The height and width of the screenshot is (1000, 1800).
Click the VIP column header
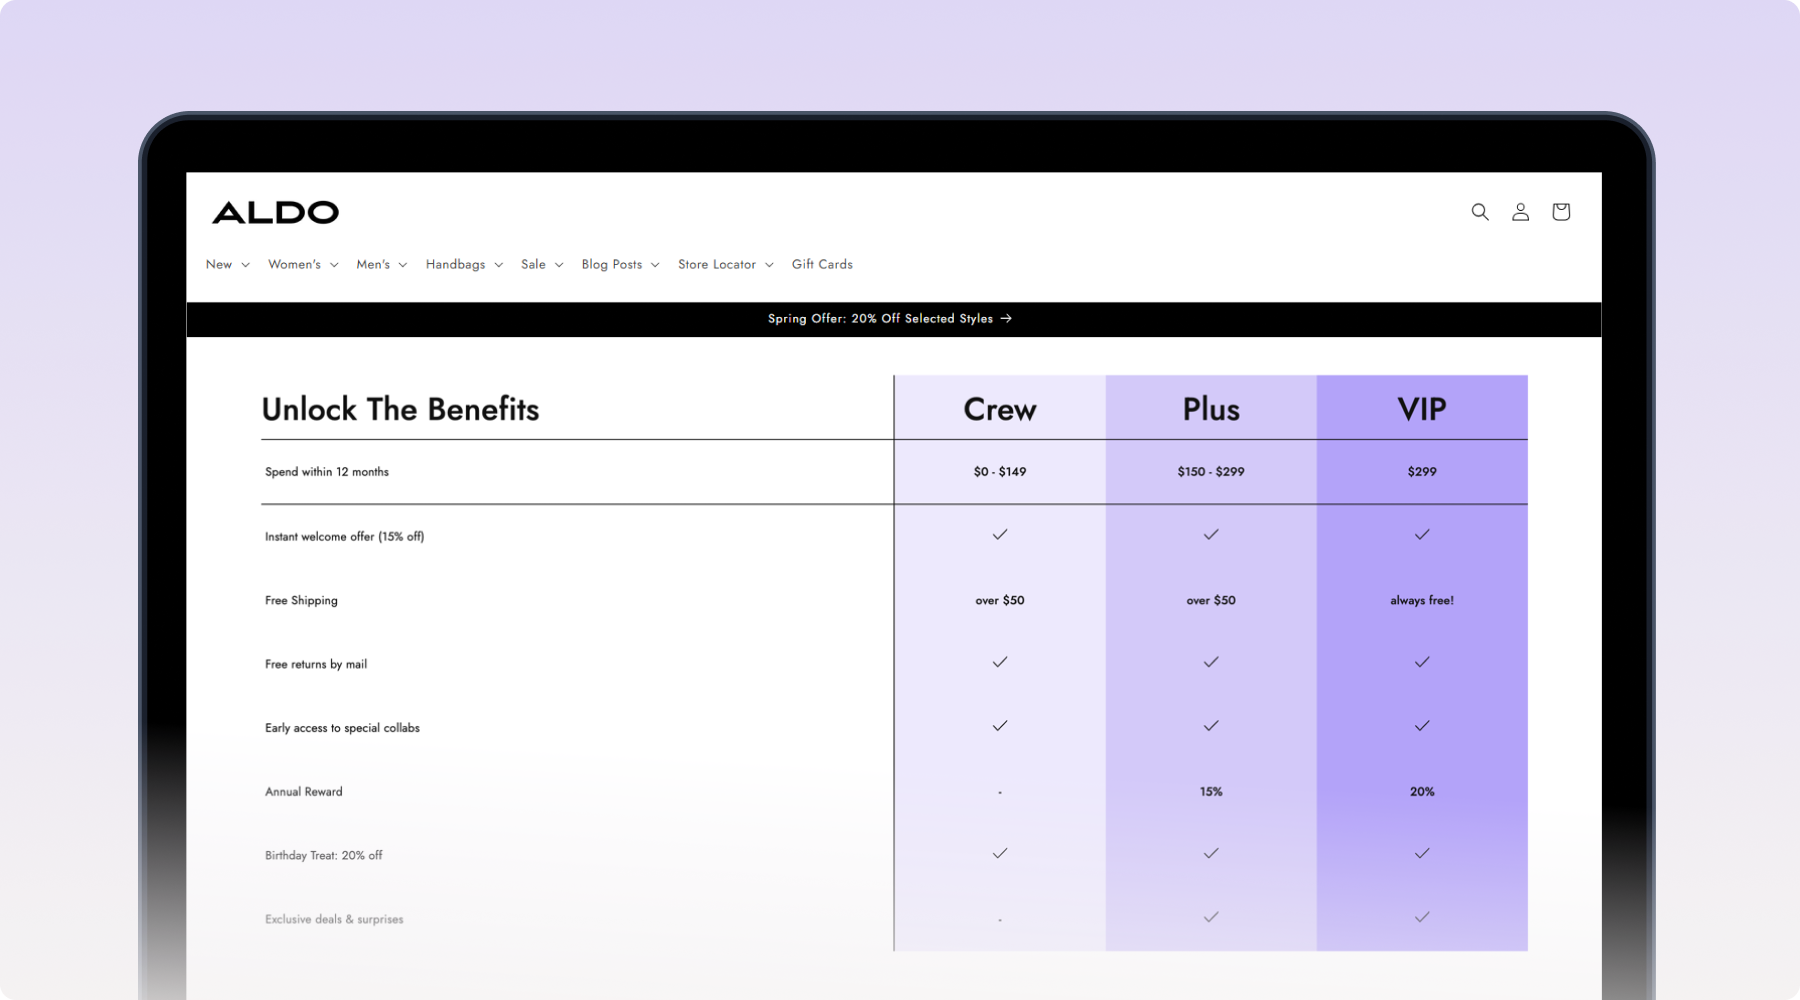[x=1421, y=408]
